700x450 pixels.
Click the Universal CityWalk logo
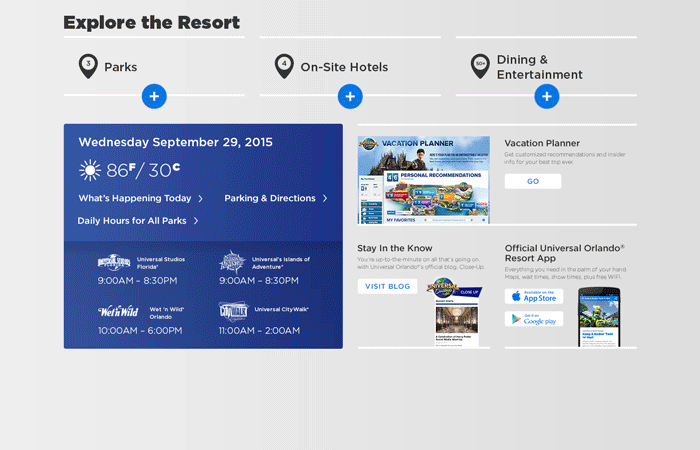point(232,311)
